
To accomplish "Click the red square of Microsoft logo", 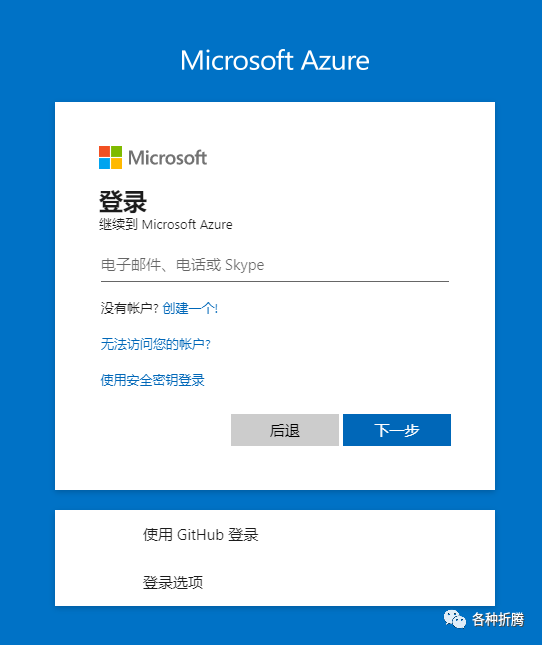I will point(104,151).
